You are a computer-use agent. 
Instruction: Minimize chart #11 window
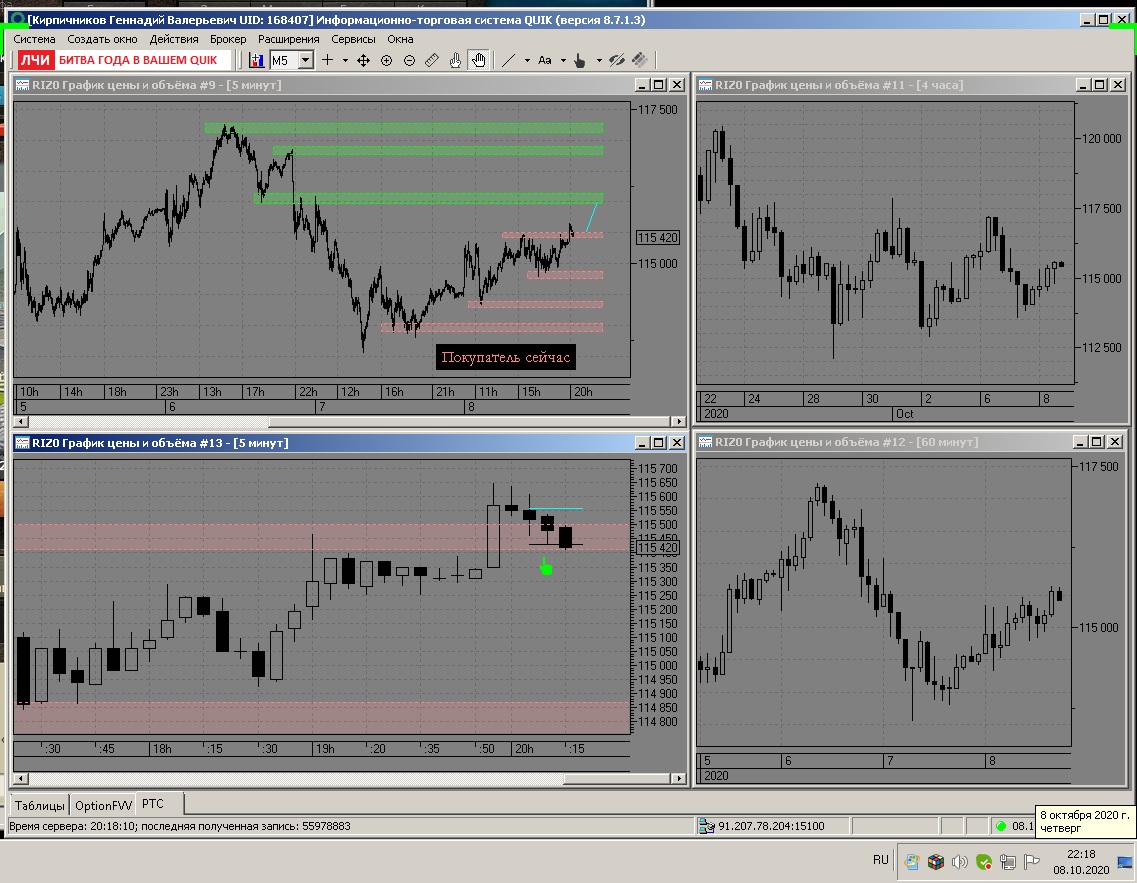click(1083, 85)
